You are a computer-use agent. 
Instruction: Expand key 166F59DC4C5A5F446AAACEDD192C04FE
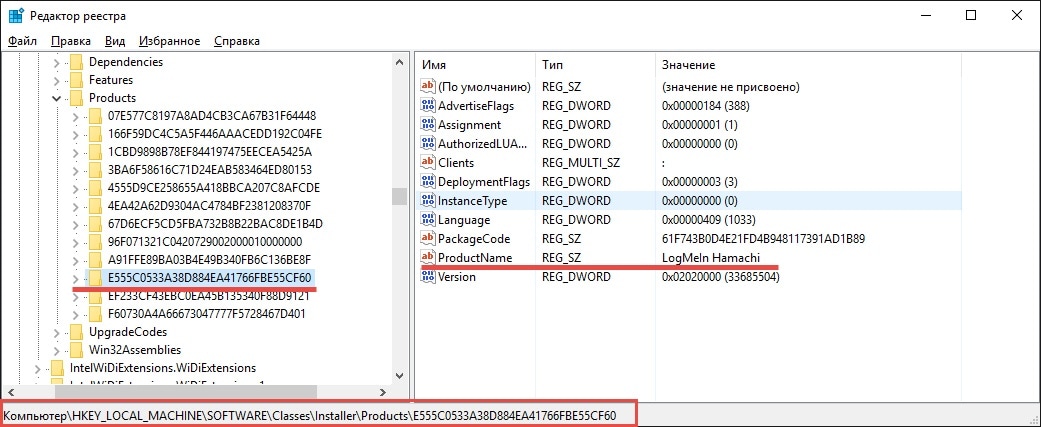pos(75,134)
